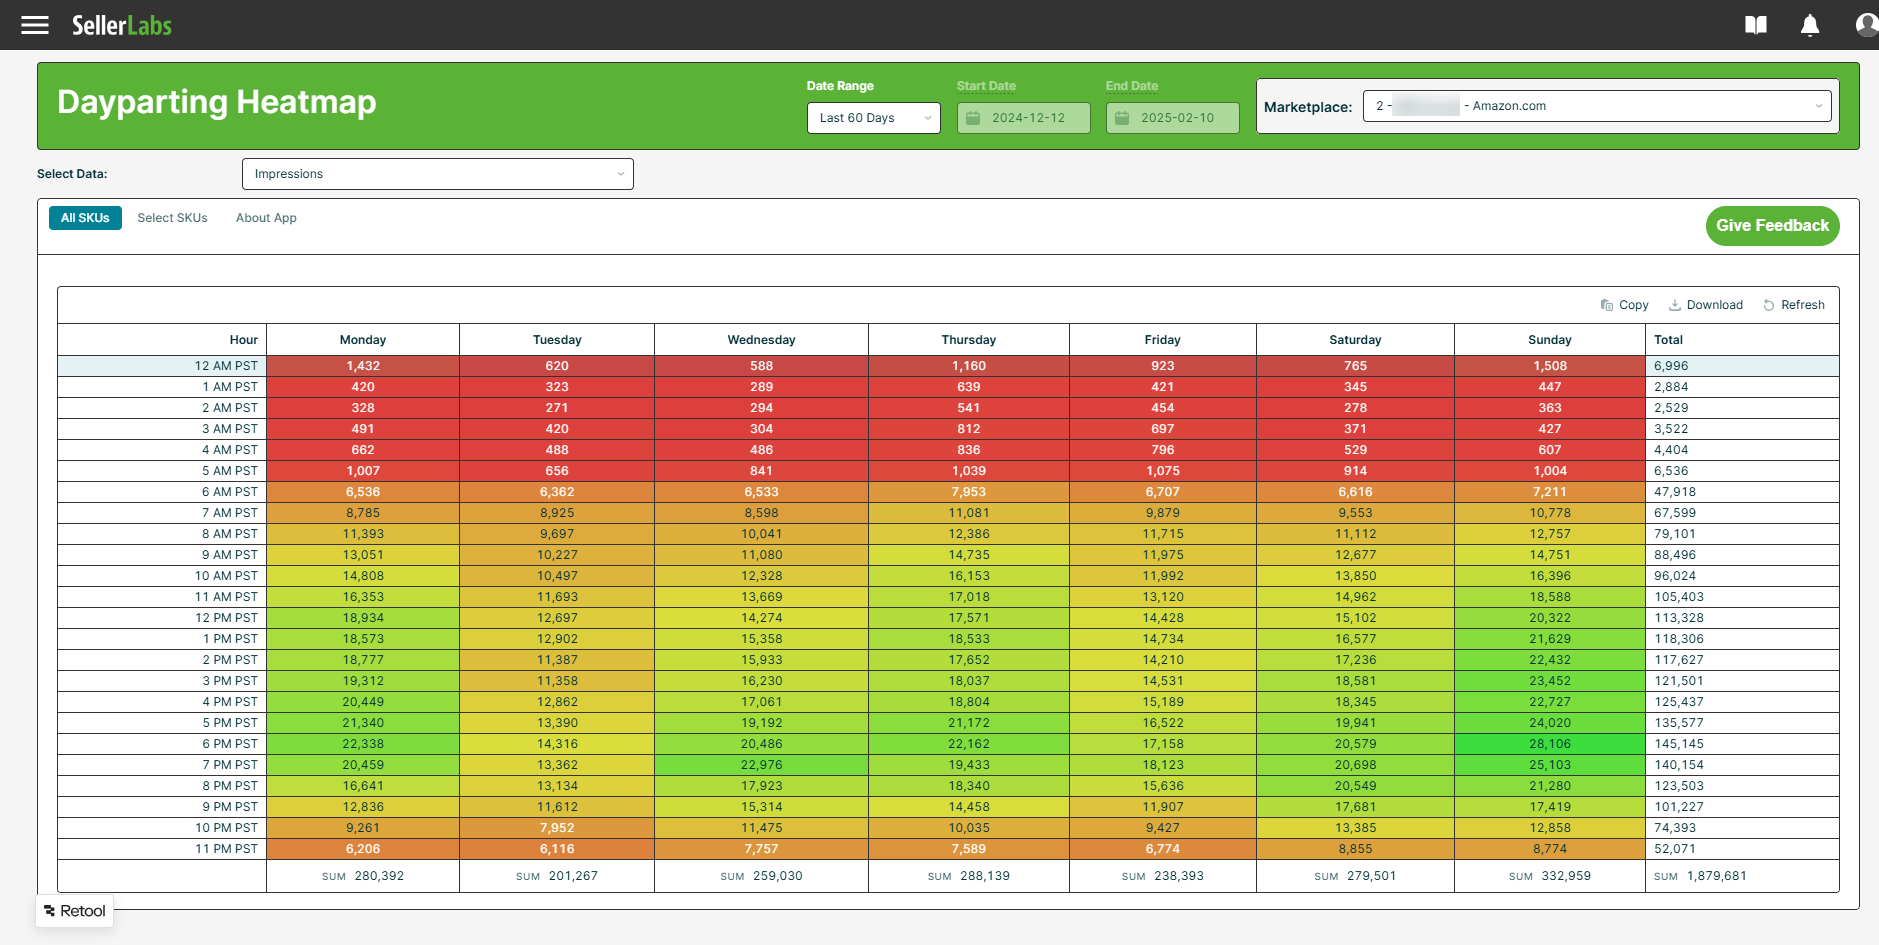
Task: Click the Sunday sum 332,959
Action: 1550,876
